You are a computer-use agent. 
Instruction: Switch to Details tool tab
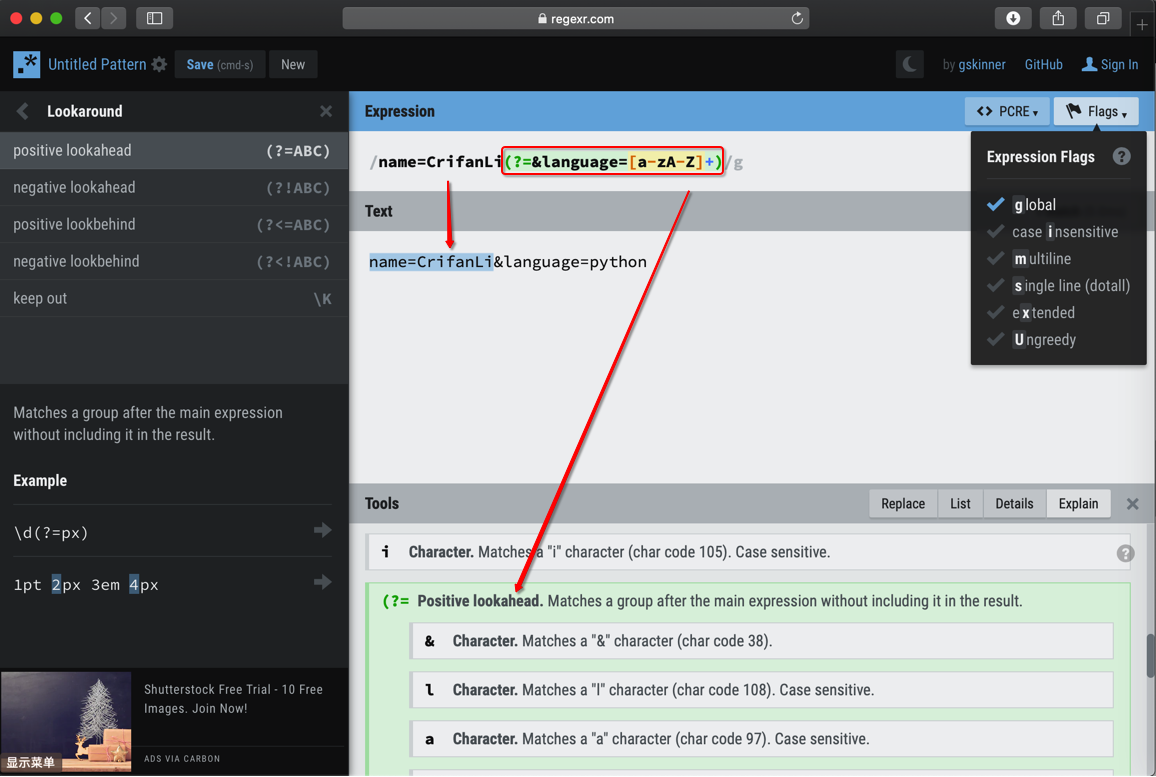point(1014,504)
